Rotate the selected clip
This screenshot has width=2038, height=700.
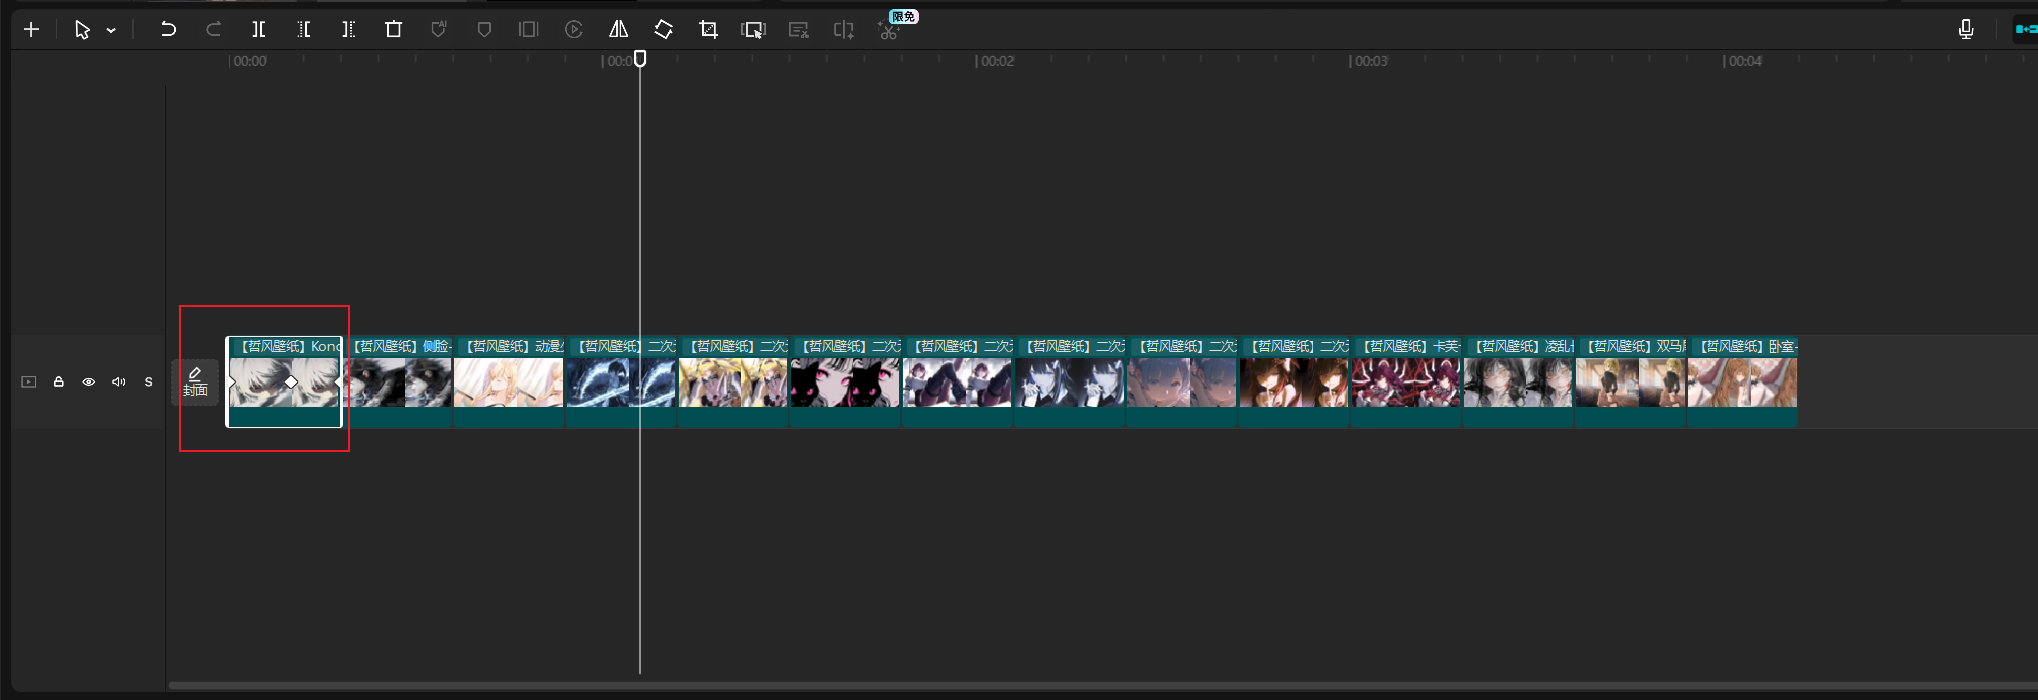[x=663, y=30]
